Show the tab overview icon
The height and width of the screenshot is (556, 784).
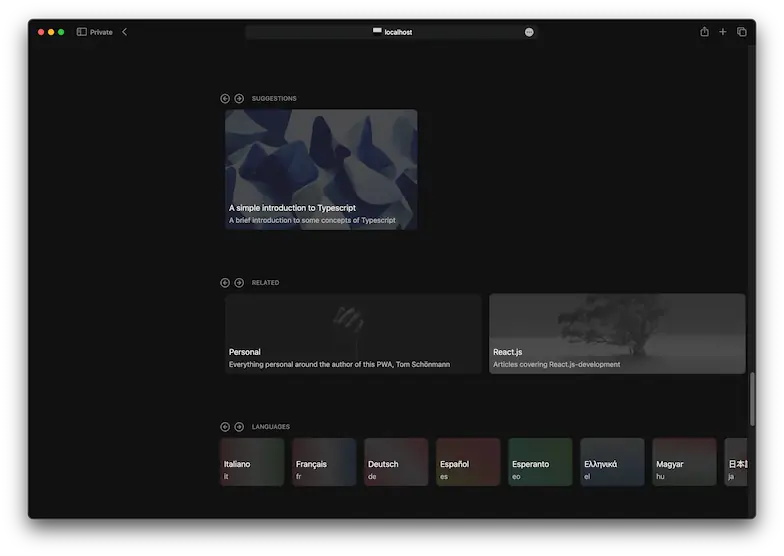coord(742,32)
